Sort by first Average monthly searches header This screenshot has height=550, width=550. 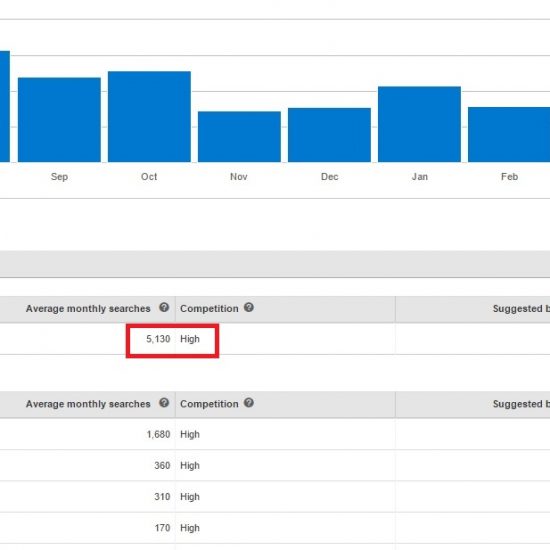[x=88, y=309]
